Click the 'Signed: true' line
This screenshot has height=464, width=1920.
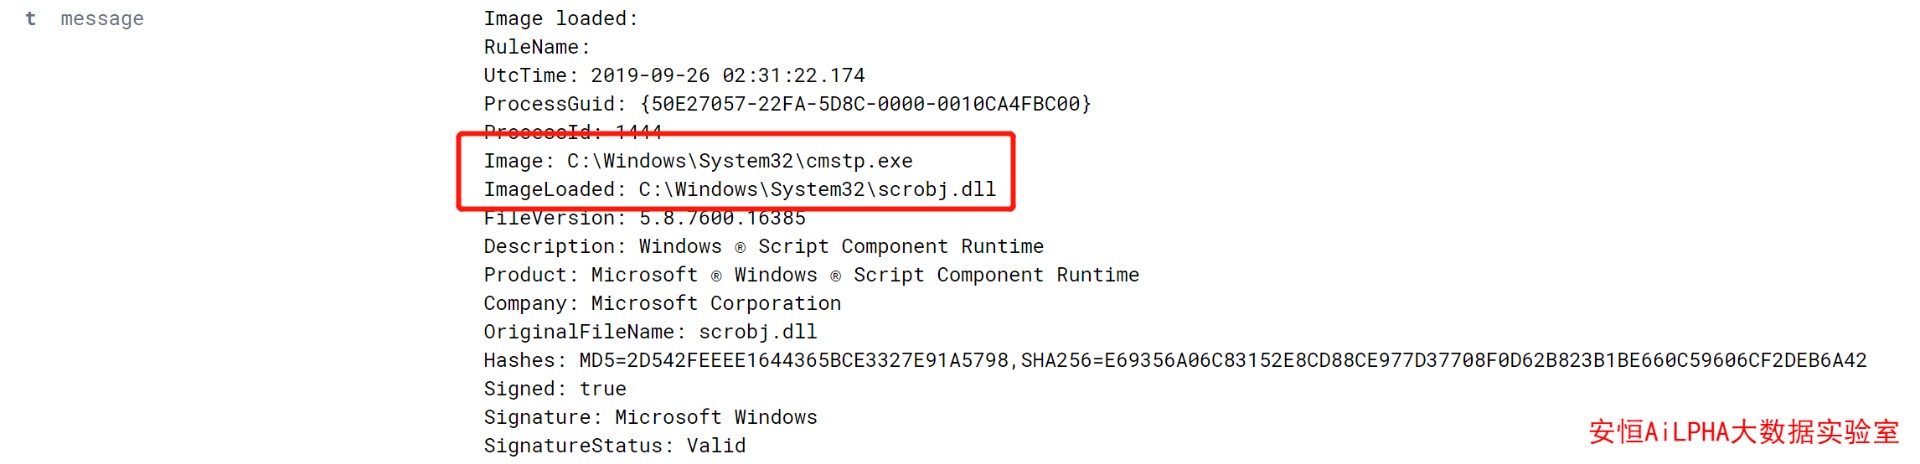[x=555, y=389]
